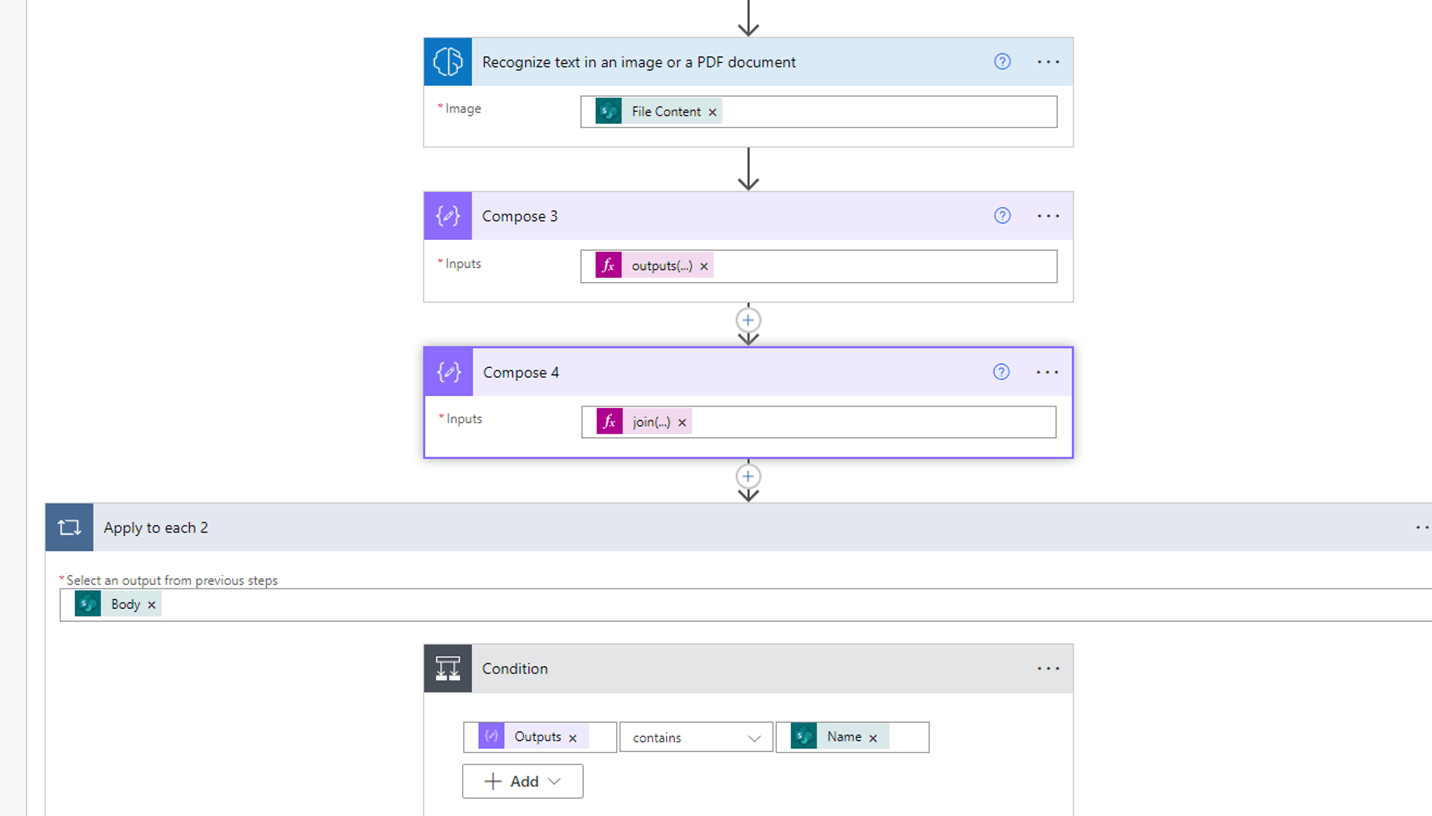Open the Recognize text action's ellipsis menu
Image resolution: width=1432 pixels, height=816 pixels.
click(x=1048, y=62)
